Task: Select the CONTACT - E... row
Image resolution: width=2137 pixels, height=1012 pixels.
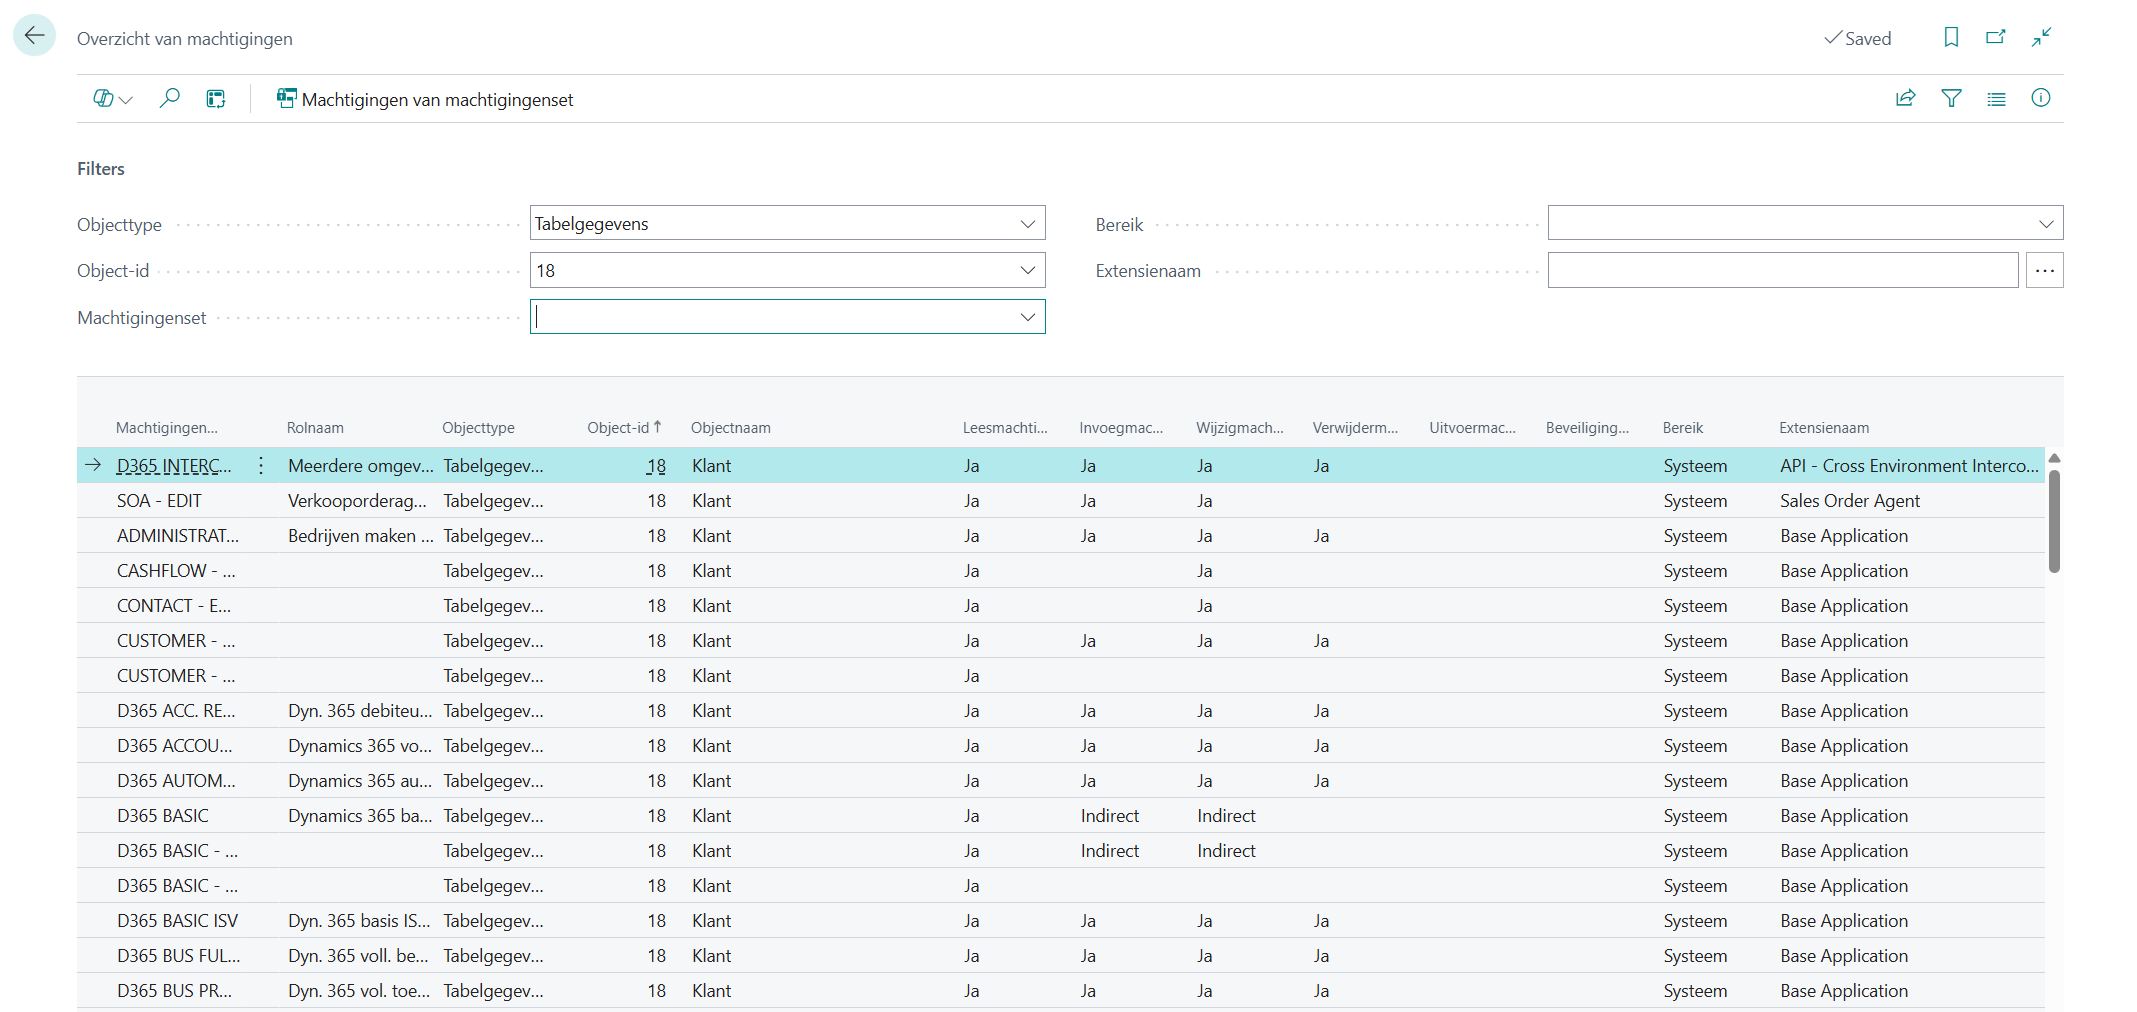Action: coord(1060,605)
